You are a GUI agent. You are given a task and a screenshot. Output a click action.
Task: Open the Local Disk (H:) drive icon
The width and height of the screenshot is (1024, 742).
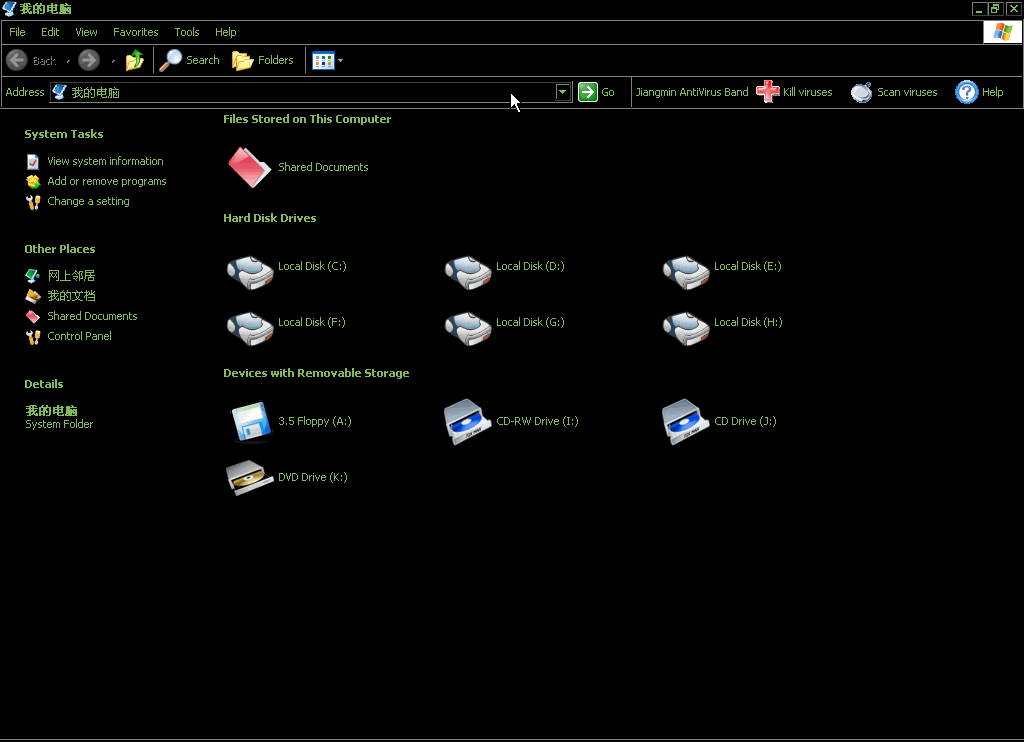[686, 327]
